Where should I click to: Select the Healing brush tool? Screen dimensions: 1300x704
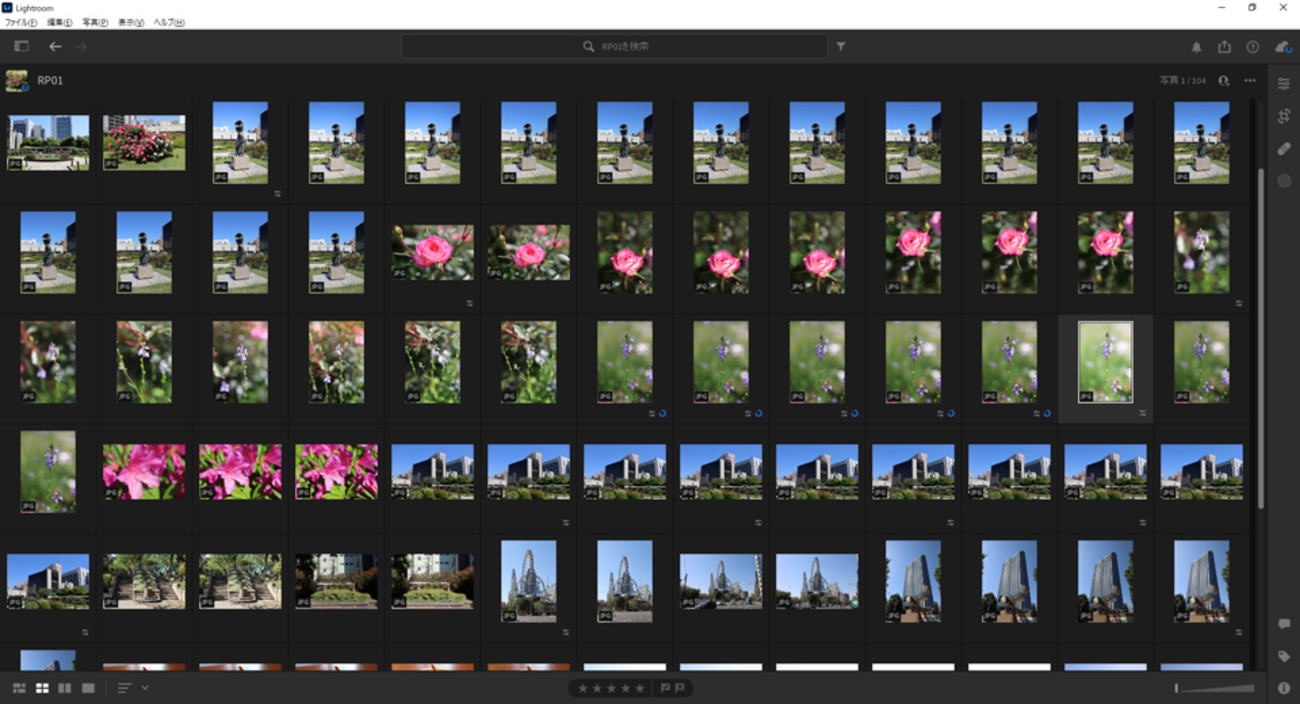[x=1284, y=148]
